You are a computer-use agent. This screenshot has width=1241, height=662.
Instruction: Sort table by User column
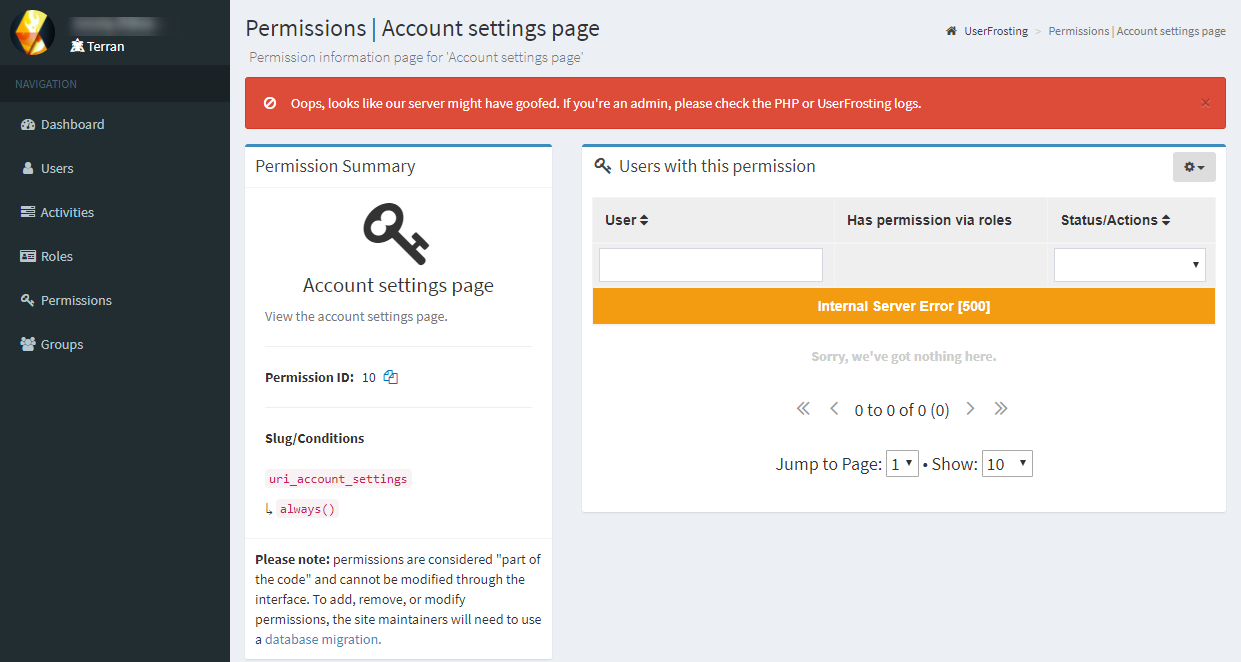[627, 220]
